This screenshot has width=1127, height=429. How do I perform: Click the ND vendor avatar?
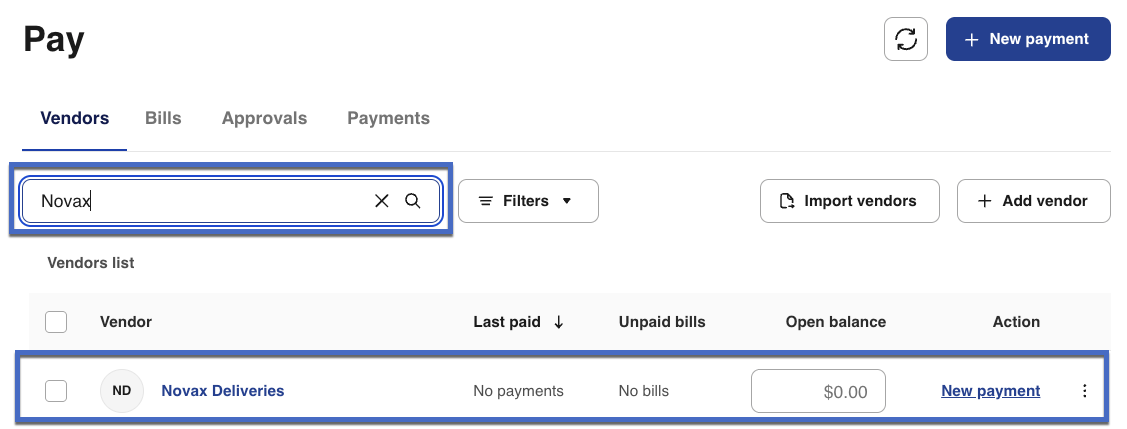pyautogui.click(x=122, y=391)
